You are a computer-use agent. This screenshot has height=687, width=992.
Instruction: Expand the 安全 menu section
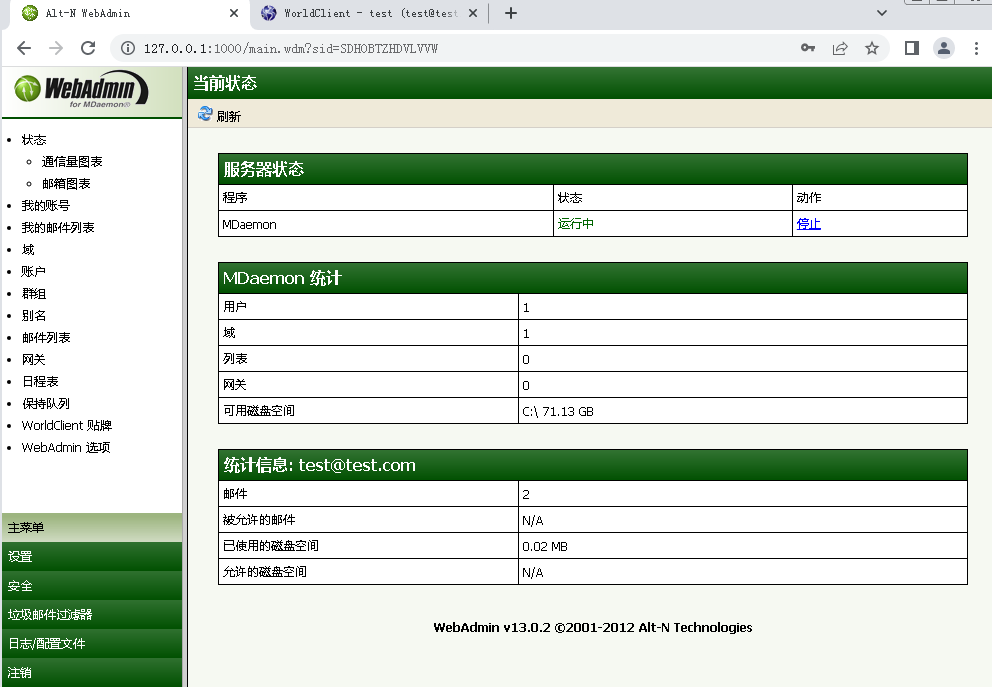(92, 586)
